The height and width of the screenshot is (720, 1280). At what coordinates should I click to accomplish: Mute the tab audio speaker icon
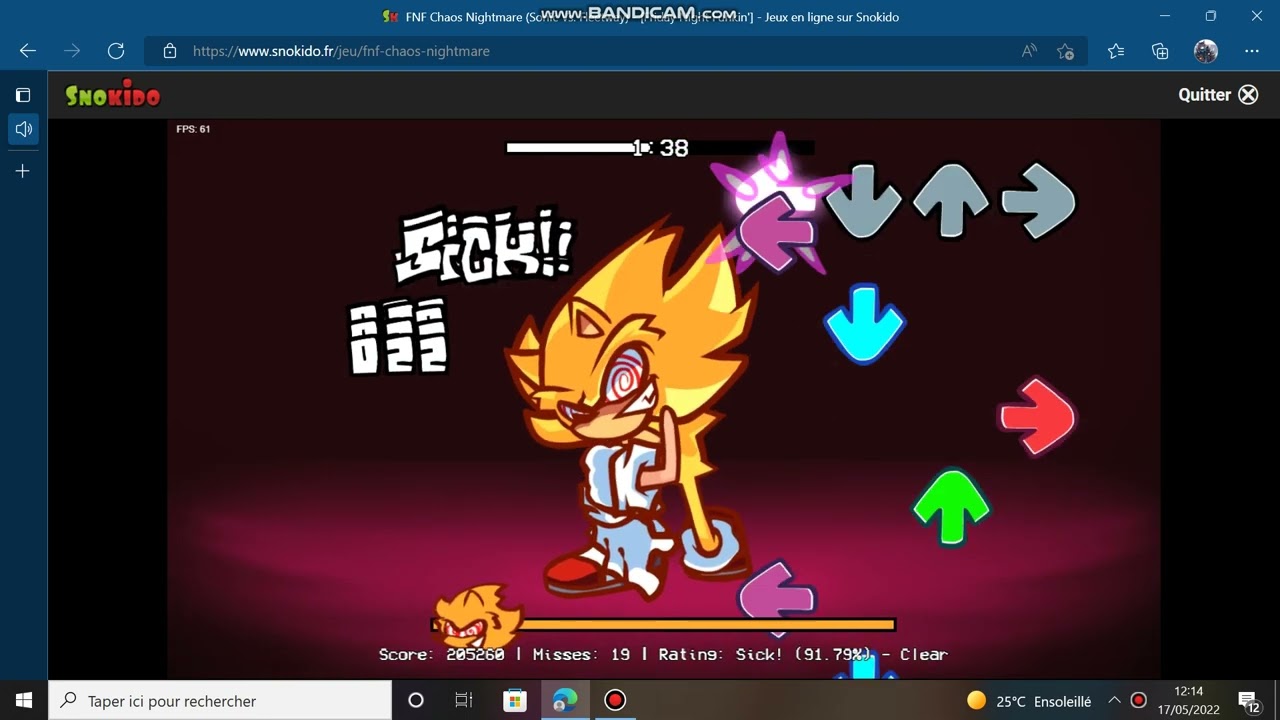pyautogui.click(x=23, y=129)
